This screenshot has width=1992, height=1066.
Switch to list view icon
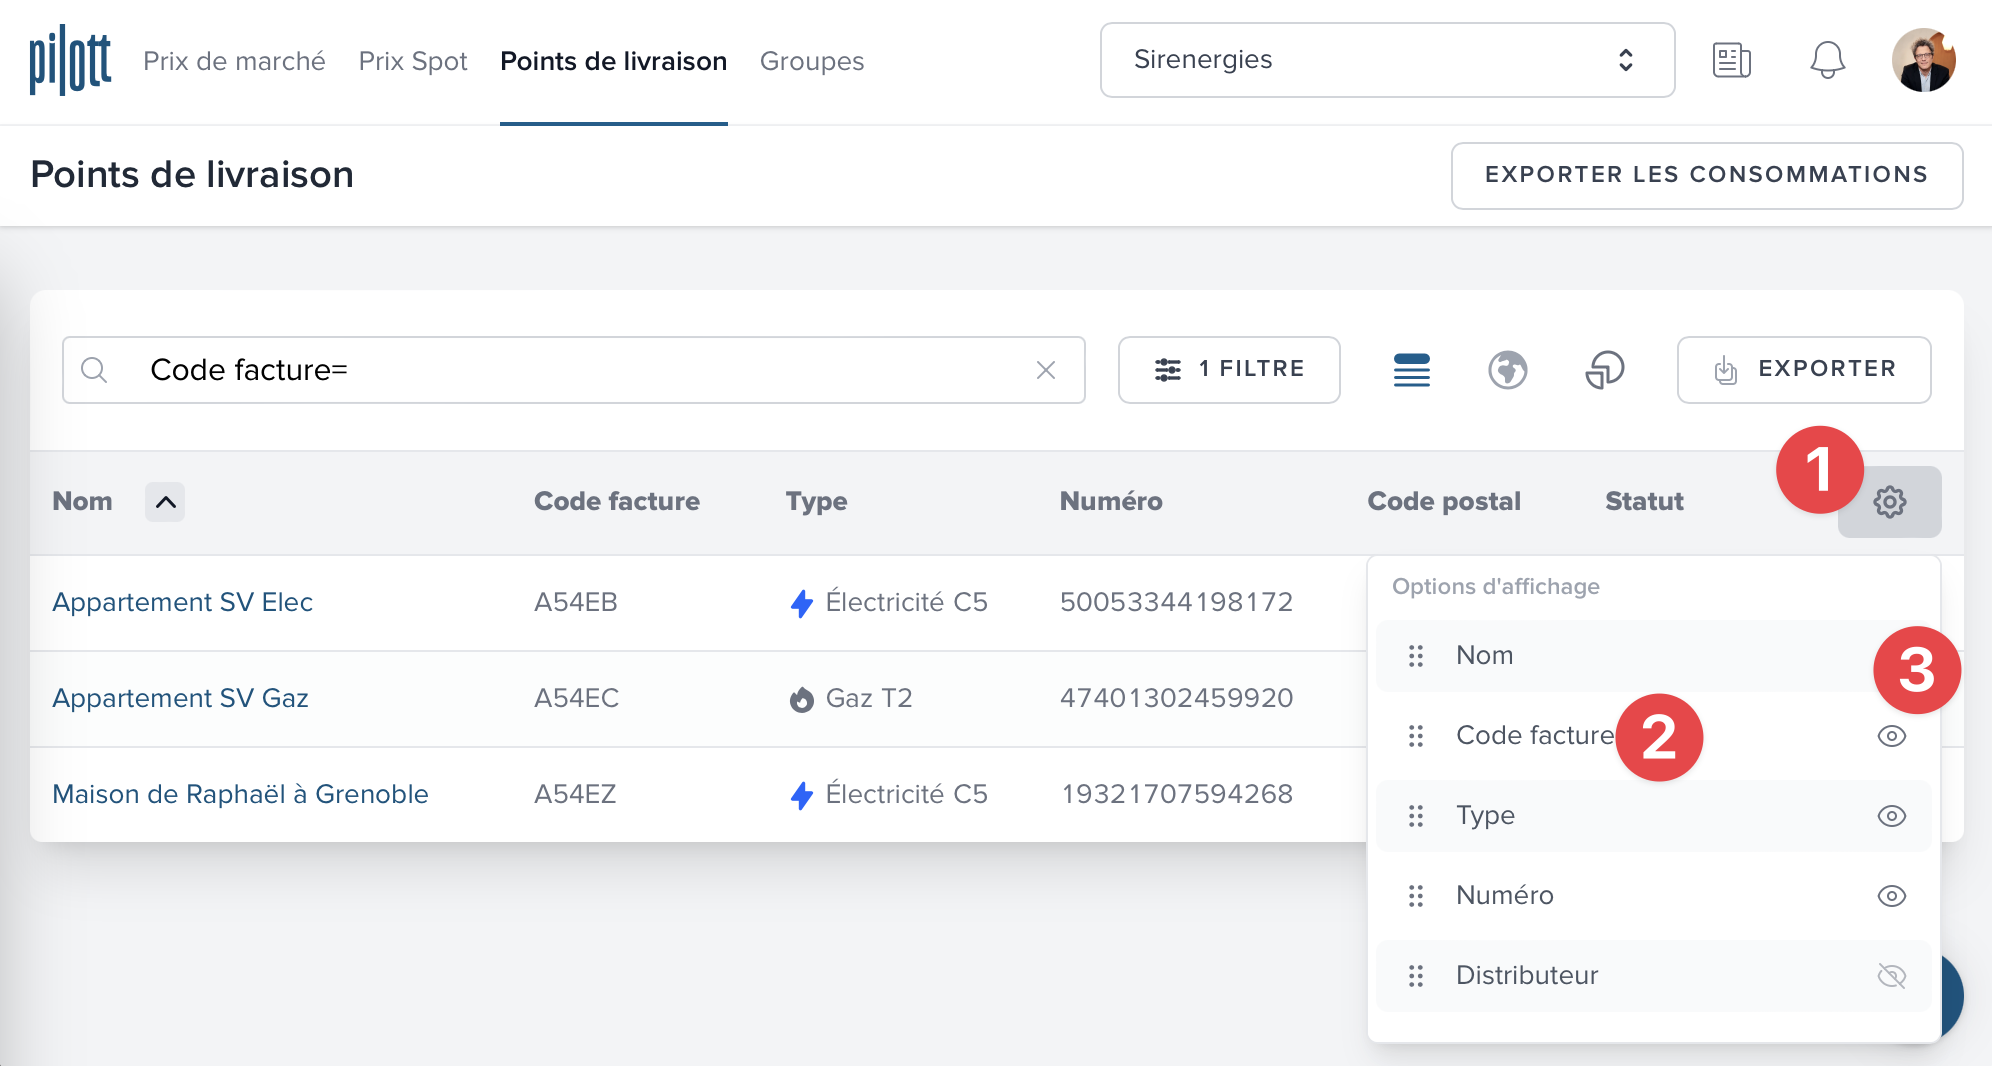tap(1411, 370)
